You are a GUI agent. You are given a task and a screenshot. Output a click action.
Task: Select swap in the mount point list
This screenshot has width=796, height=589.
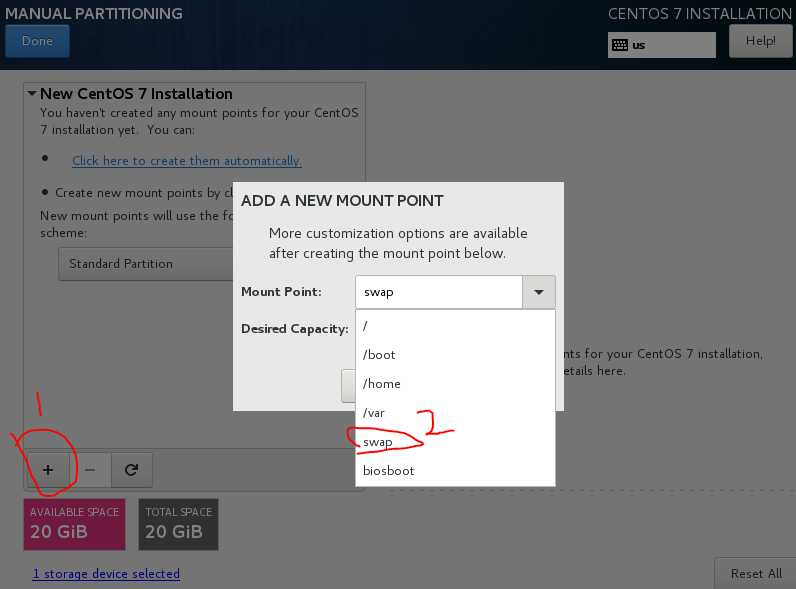coord(455,442)
